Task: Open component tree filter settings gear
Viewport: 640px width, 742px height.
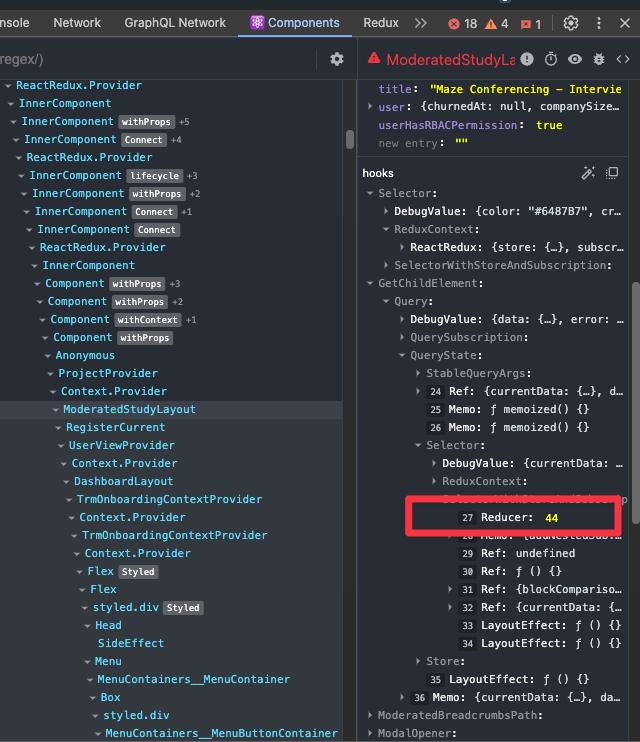Action: [x=337, y=59]
